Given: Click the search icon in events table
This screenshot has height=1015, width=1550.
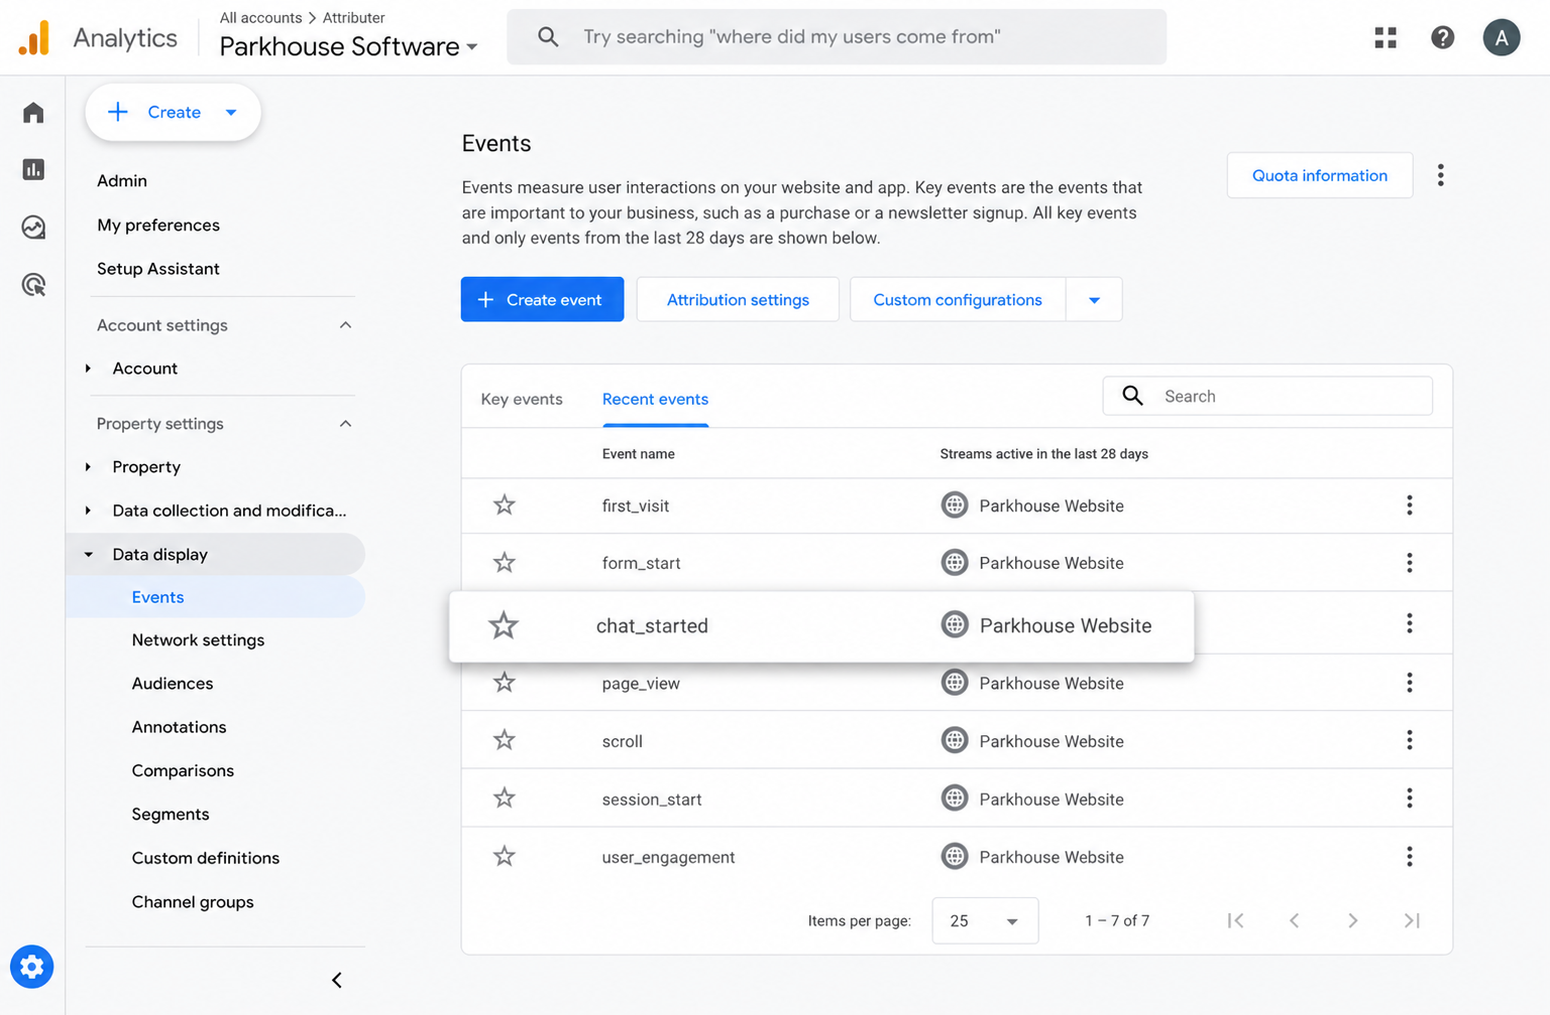Looking at the screenshot, I should point(1132,396).
